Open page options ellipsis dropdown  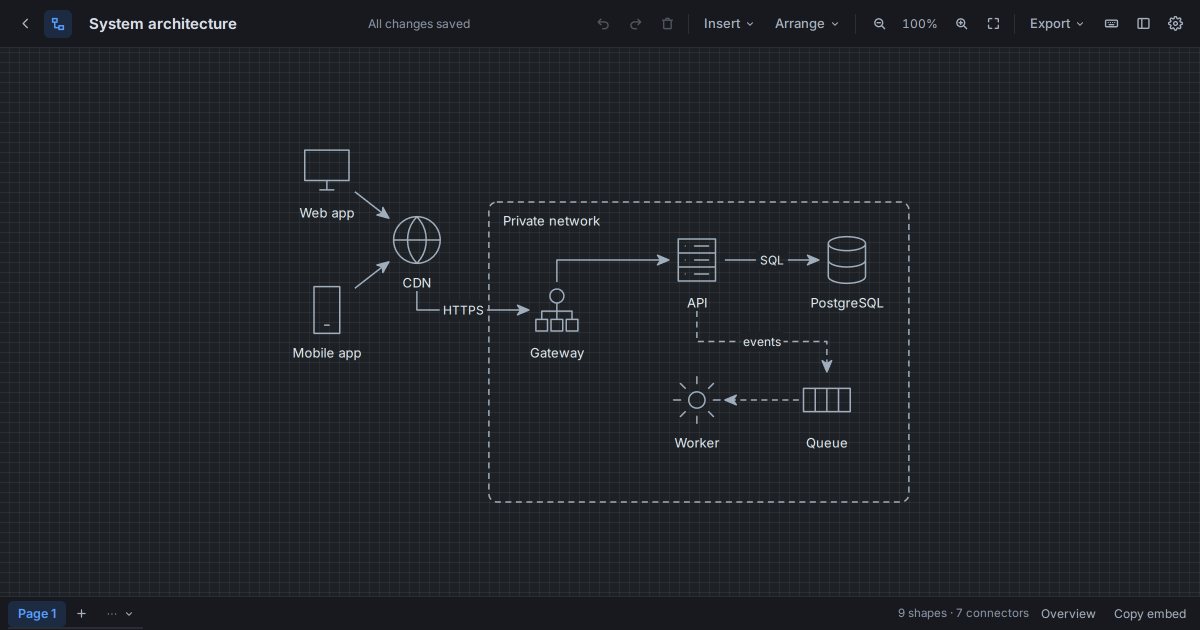click(119, 613)
